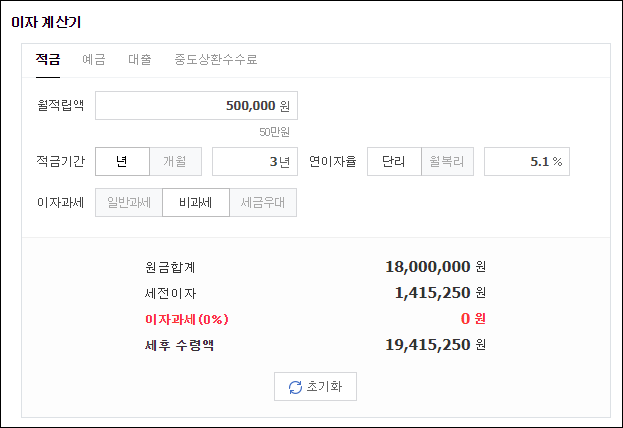Viewport: 623px width, 428px height.
Task: Click the 이자 계산기 title
Action: click(46, 22)
